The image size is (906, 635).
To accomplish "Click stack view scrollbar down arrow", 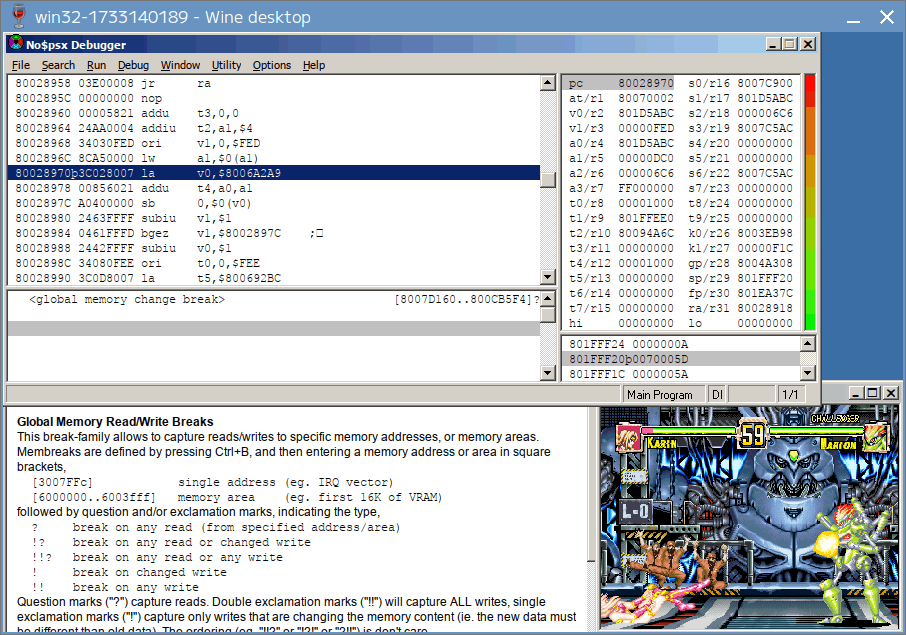I will pyautogui.click(x=808, y=373).
